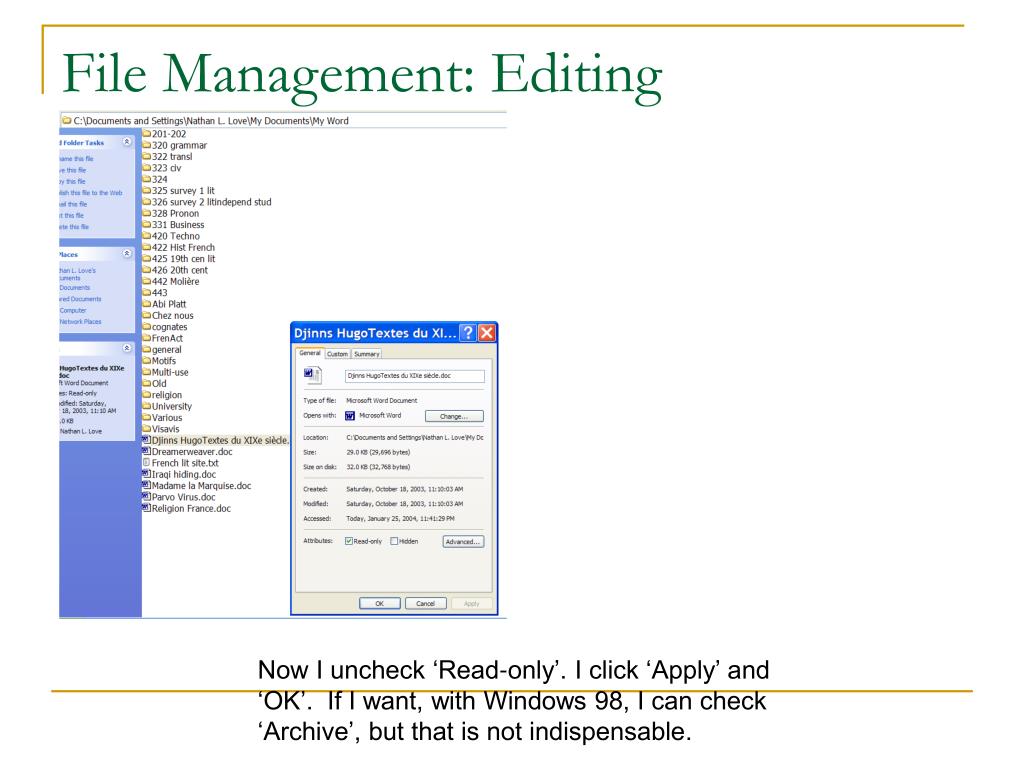The image size is (1024, 768).
Task: Click the file name field in Properties
Action: [x=415, y=376]
